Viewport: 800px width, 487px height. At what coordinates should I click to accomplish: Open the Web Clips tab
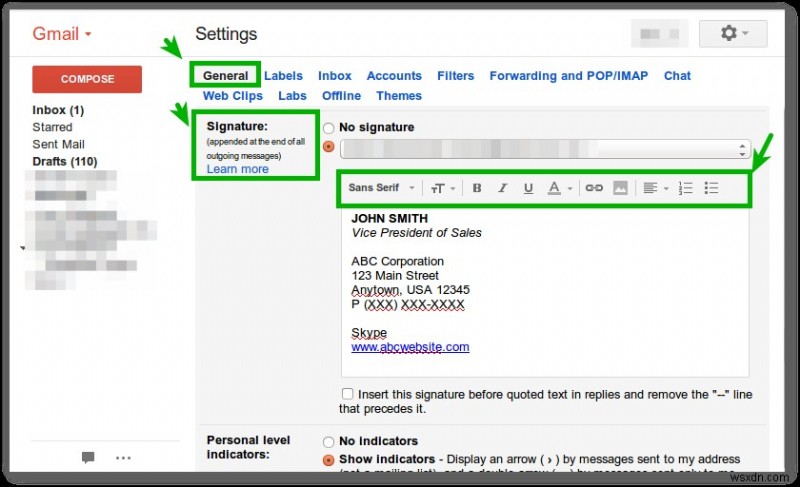[x=233, y=95]
